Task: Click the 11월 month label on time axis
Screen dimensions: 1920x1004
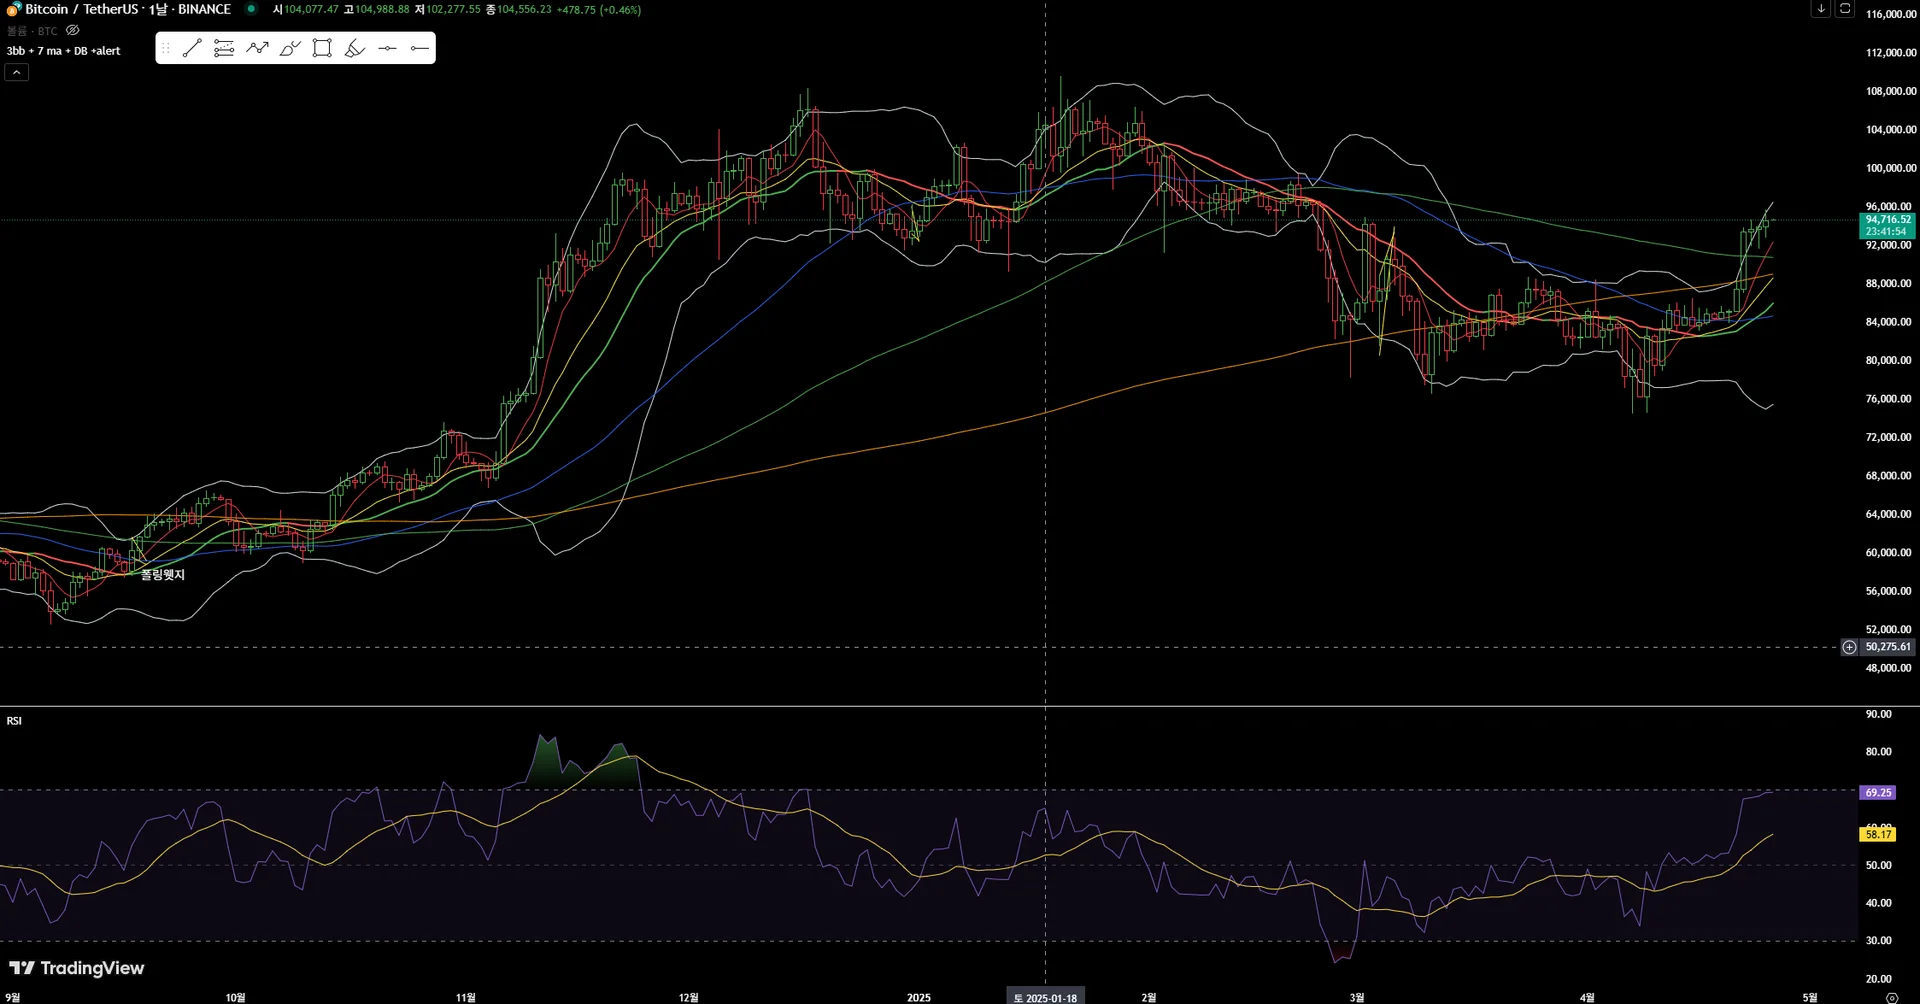Action: (466, 997)
